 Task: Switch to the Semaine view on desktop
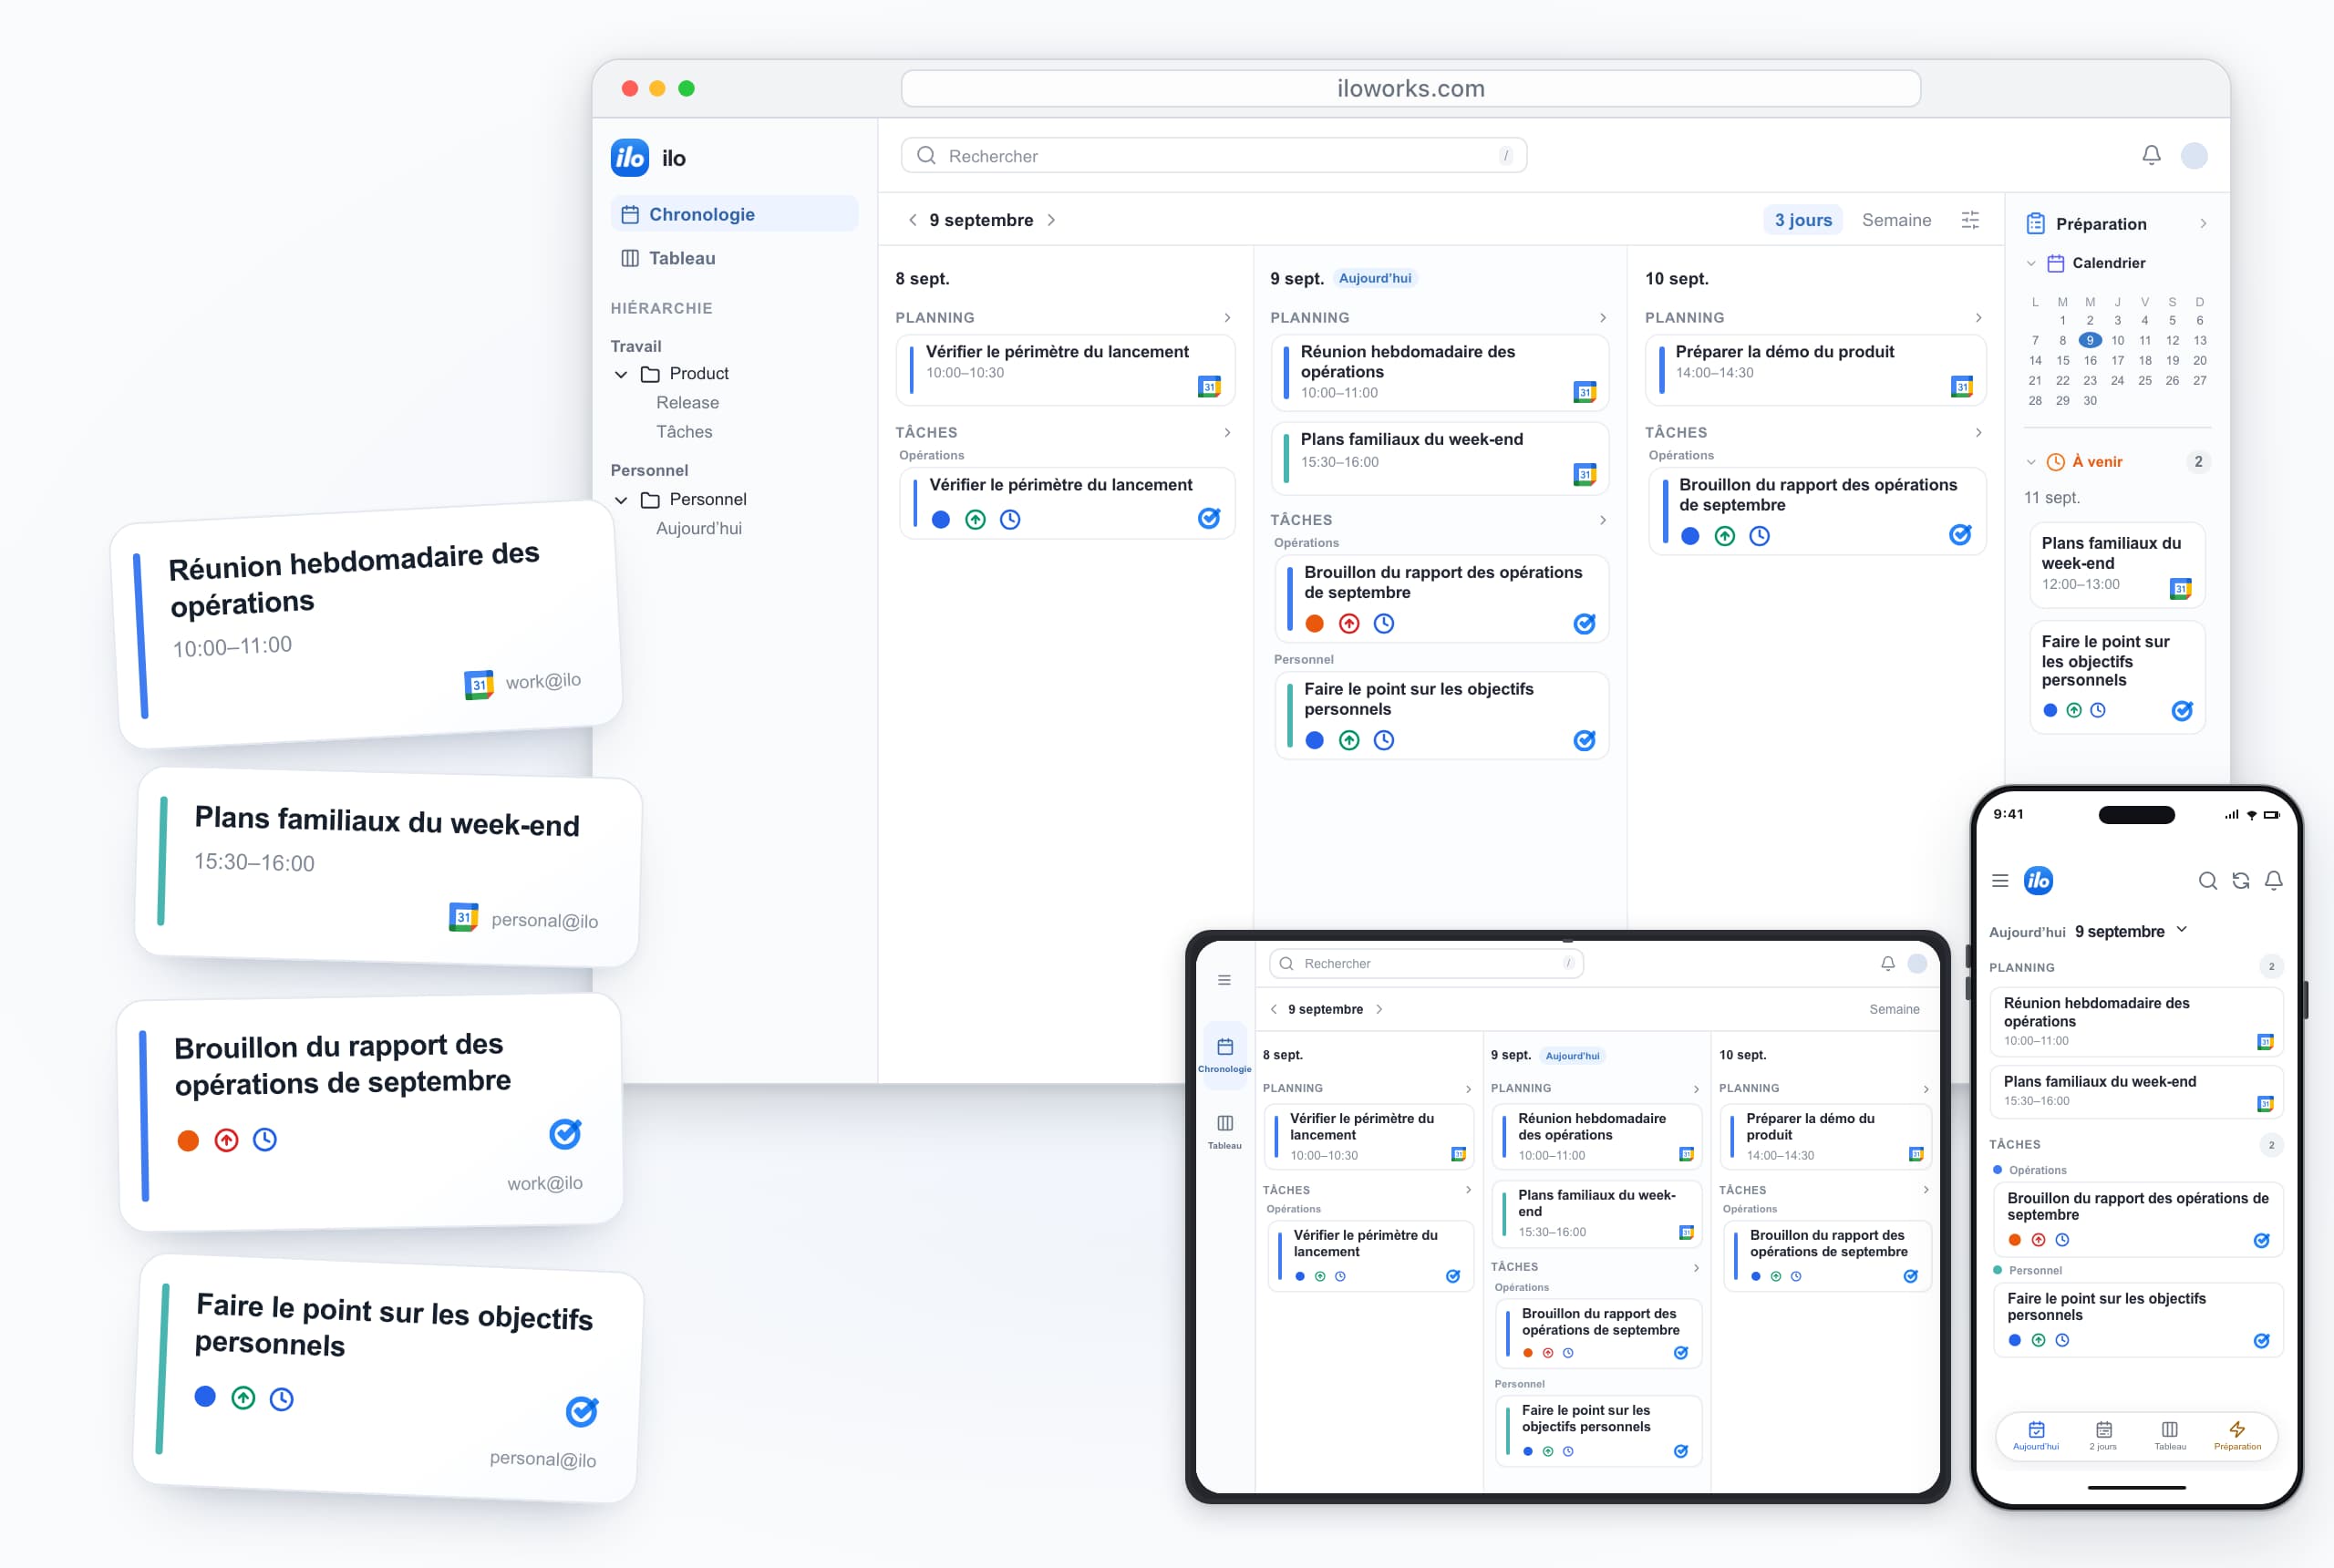1896,220
